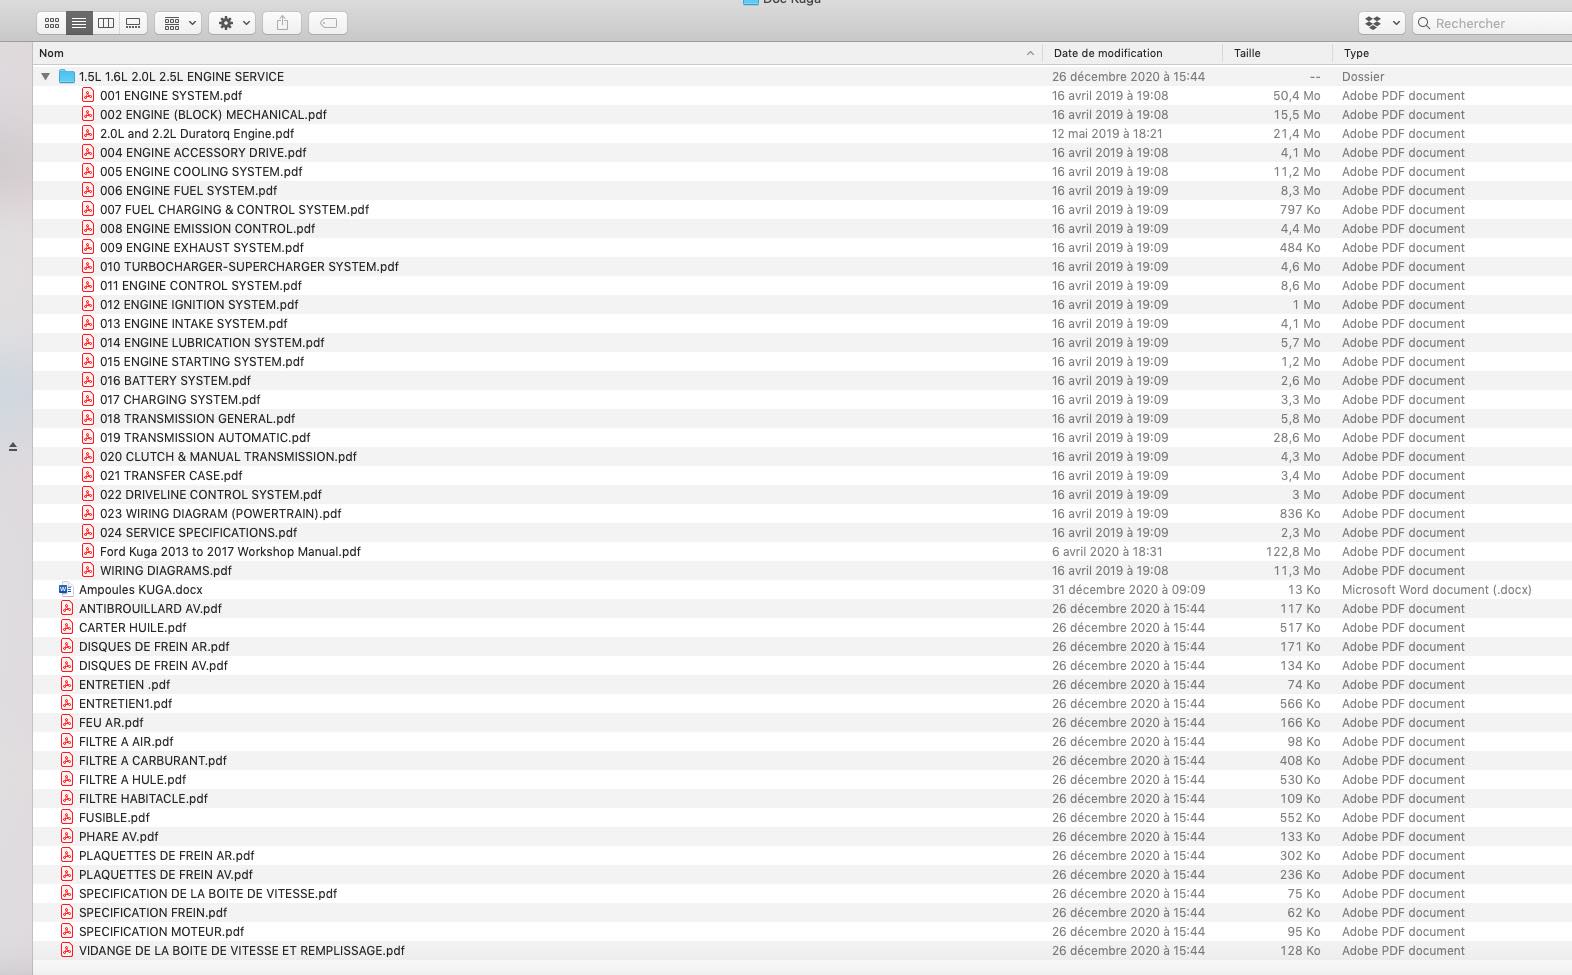Click the 122,8 Mo size of Workshop Manual
1572x975 pixels.
1293,551
